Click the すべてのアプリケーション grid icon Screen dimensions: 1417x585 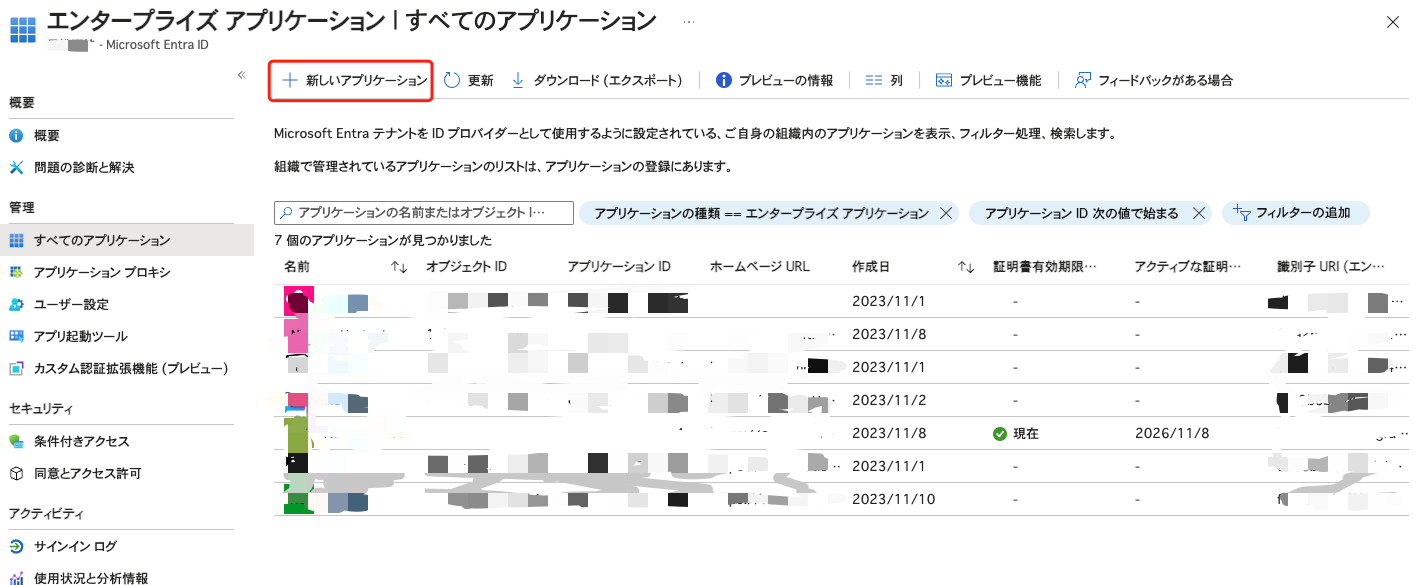pyautogui.click(x=16, y=240)
